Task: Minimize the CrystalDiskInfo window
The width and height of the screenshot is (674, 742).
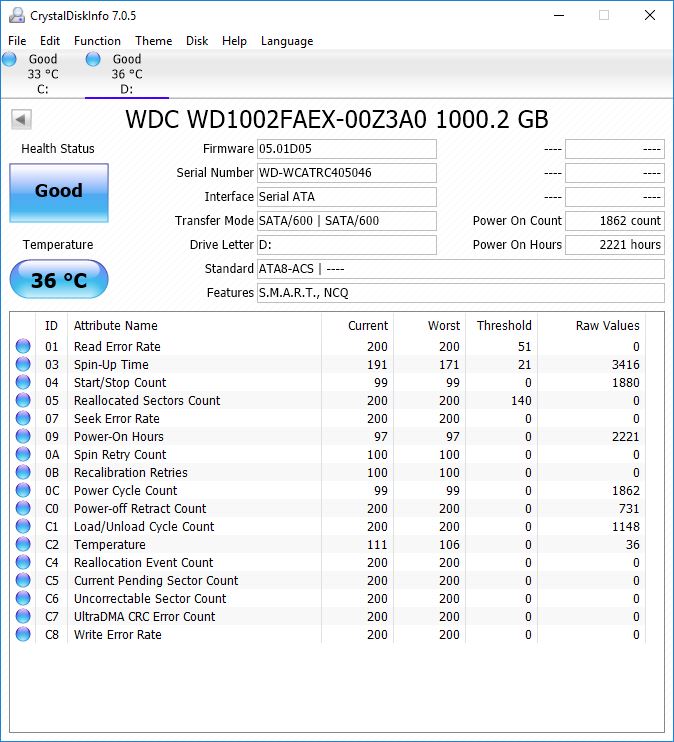Action: pyautogui.click(x=559, y=15)
